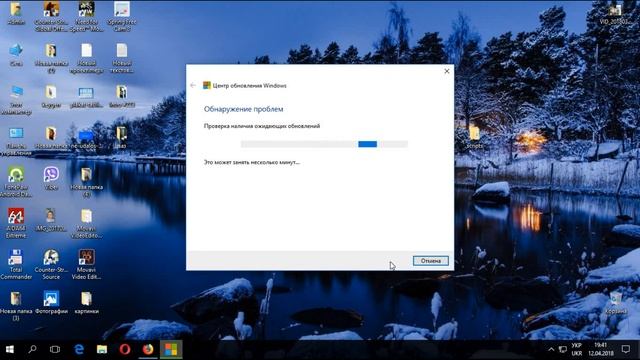The width and height of the screenshot is (640, 360).
Task: Open Task View from the taskbar
Action: click(55, 349)
